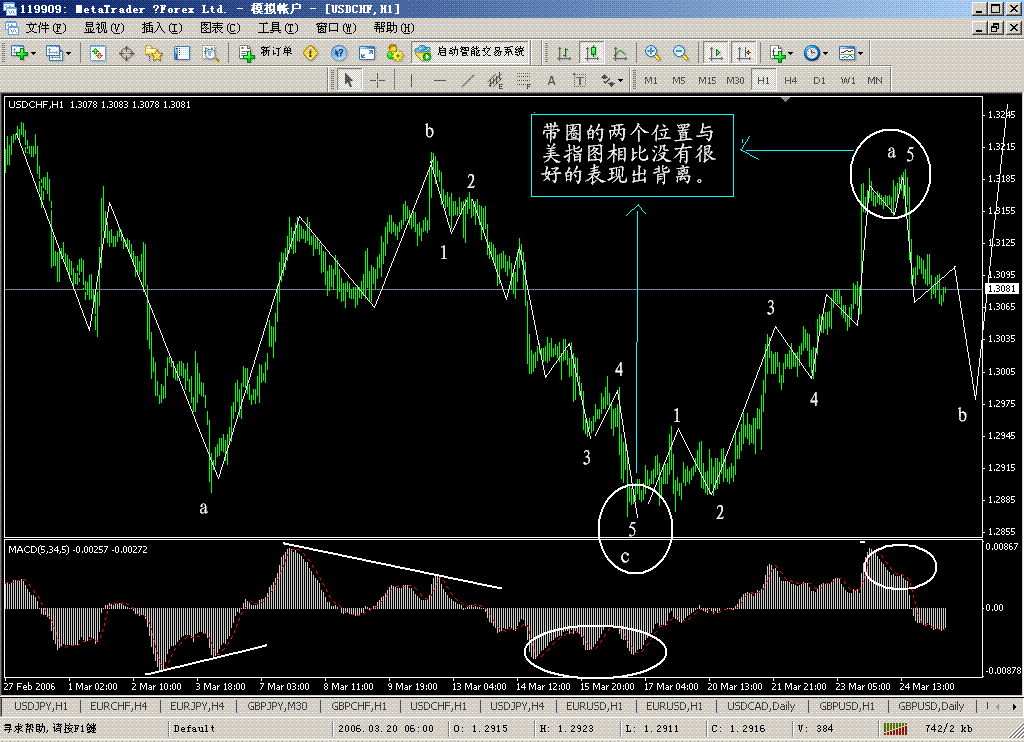Open the 插入 (Insert) menu
1024x742 pixels.
click(162, 28)
